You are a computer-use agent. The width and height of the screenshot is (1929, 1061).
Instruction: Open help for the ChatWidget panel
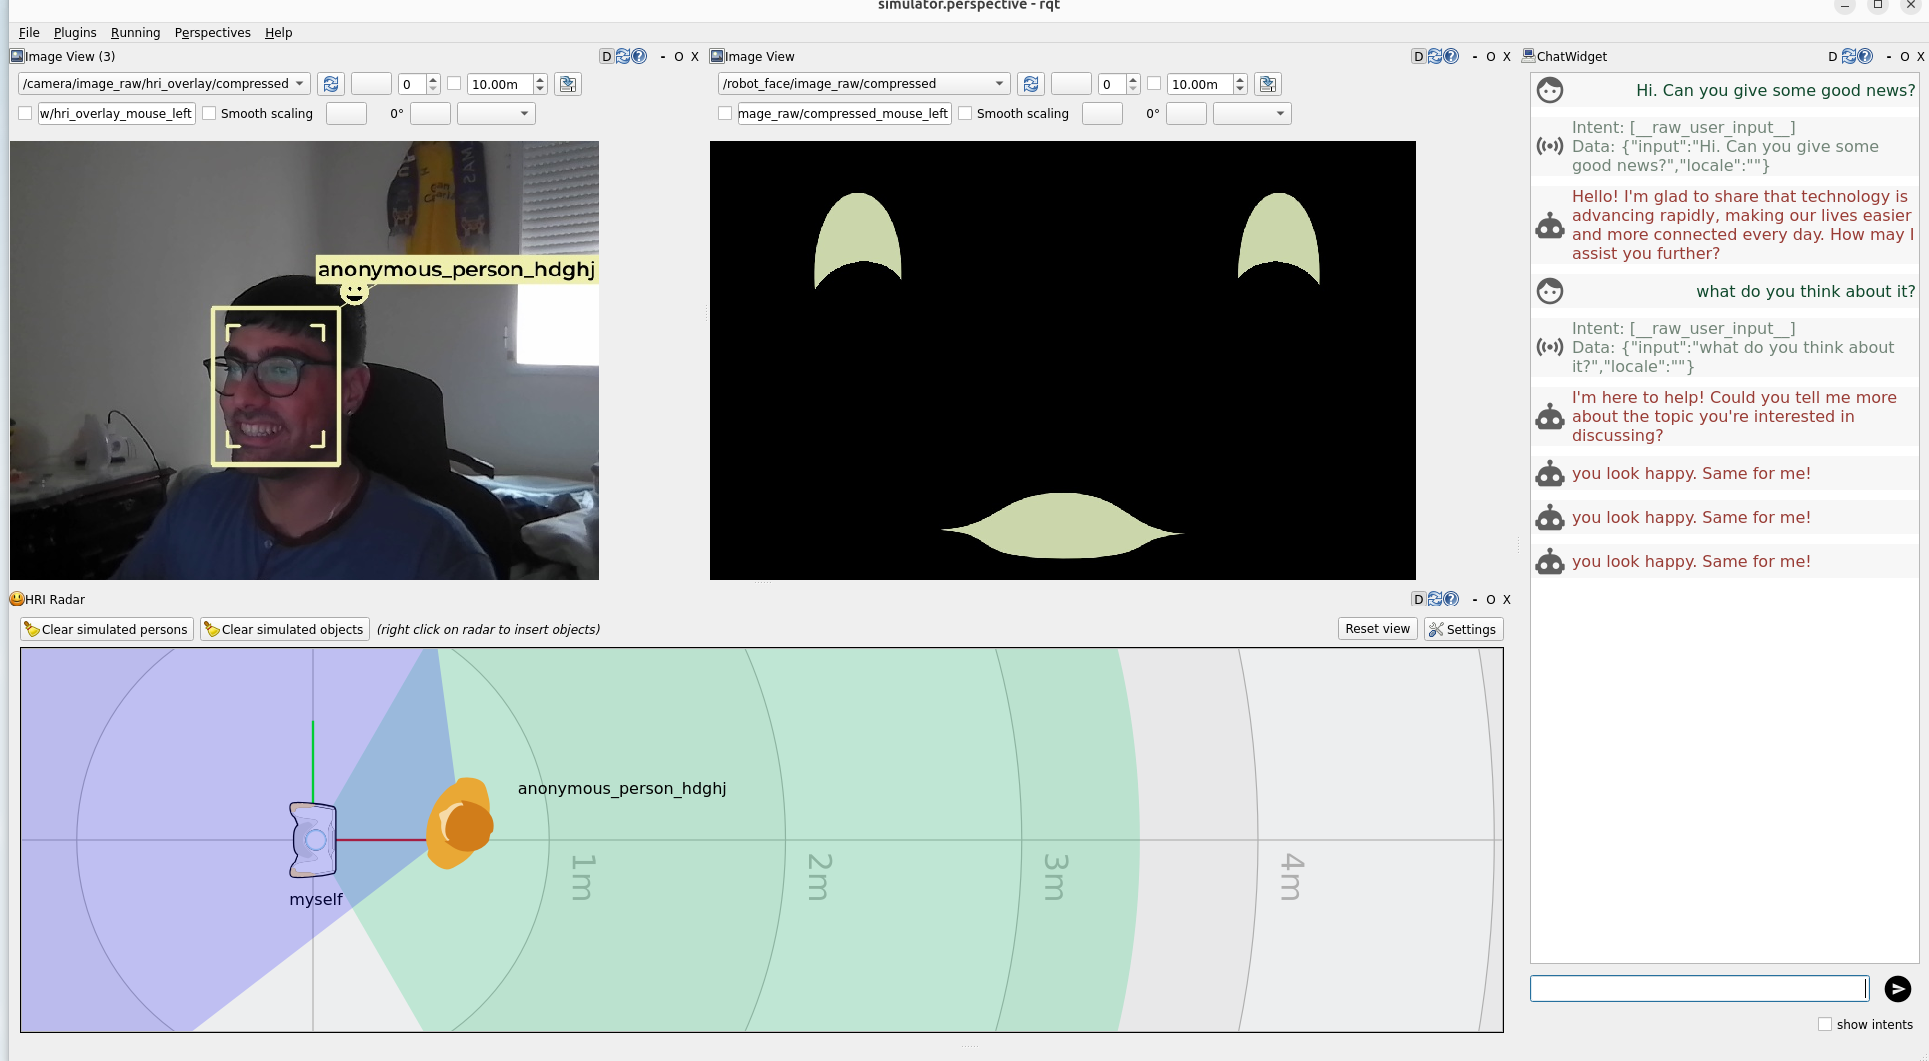point(1865,57)
